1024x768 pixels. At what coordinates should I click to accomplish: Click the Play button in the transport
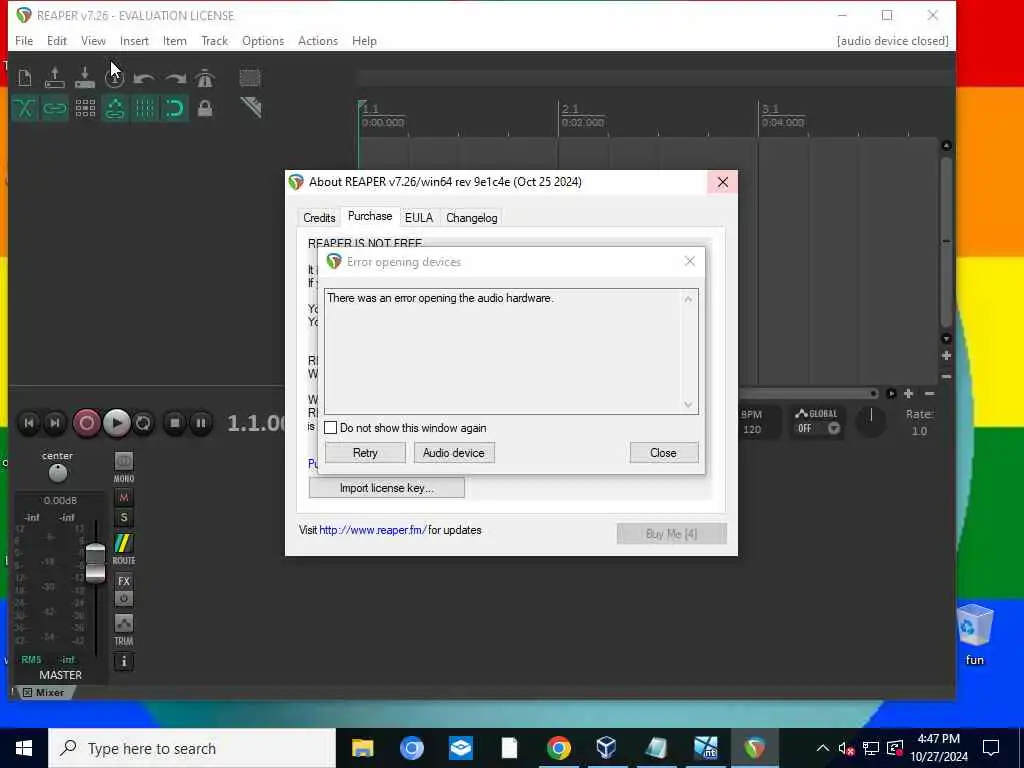pyautogui.click(x=117, y=423)
